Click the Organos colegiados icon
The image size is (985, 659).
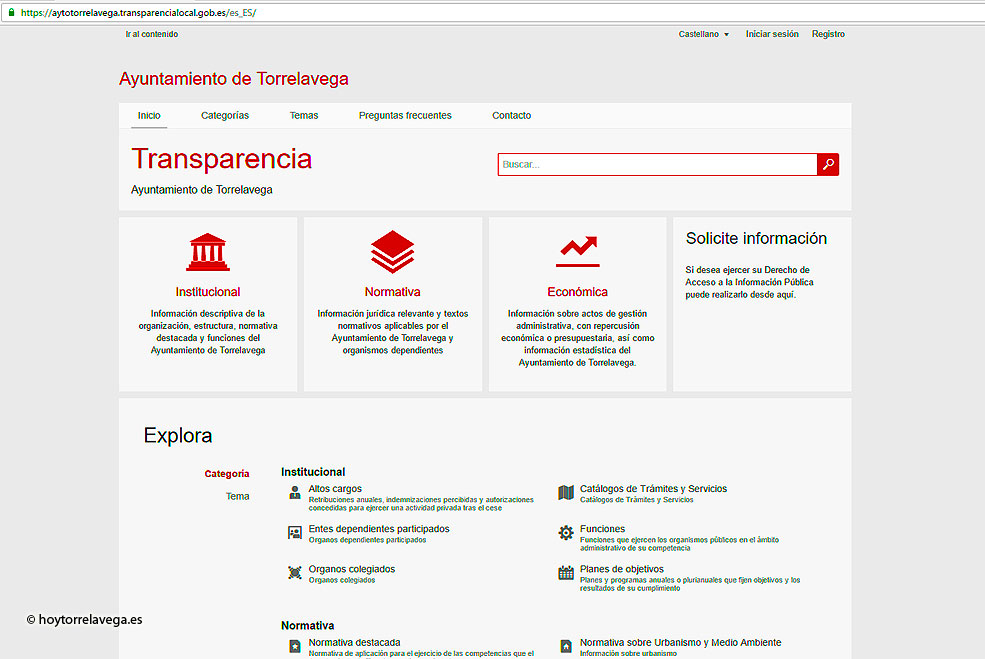295,573
